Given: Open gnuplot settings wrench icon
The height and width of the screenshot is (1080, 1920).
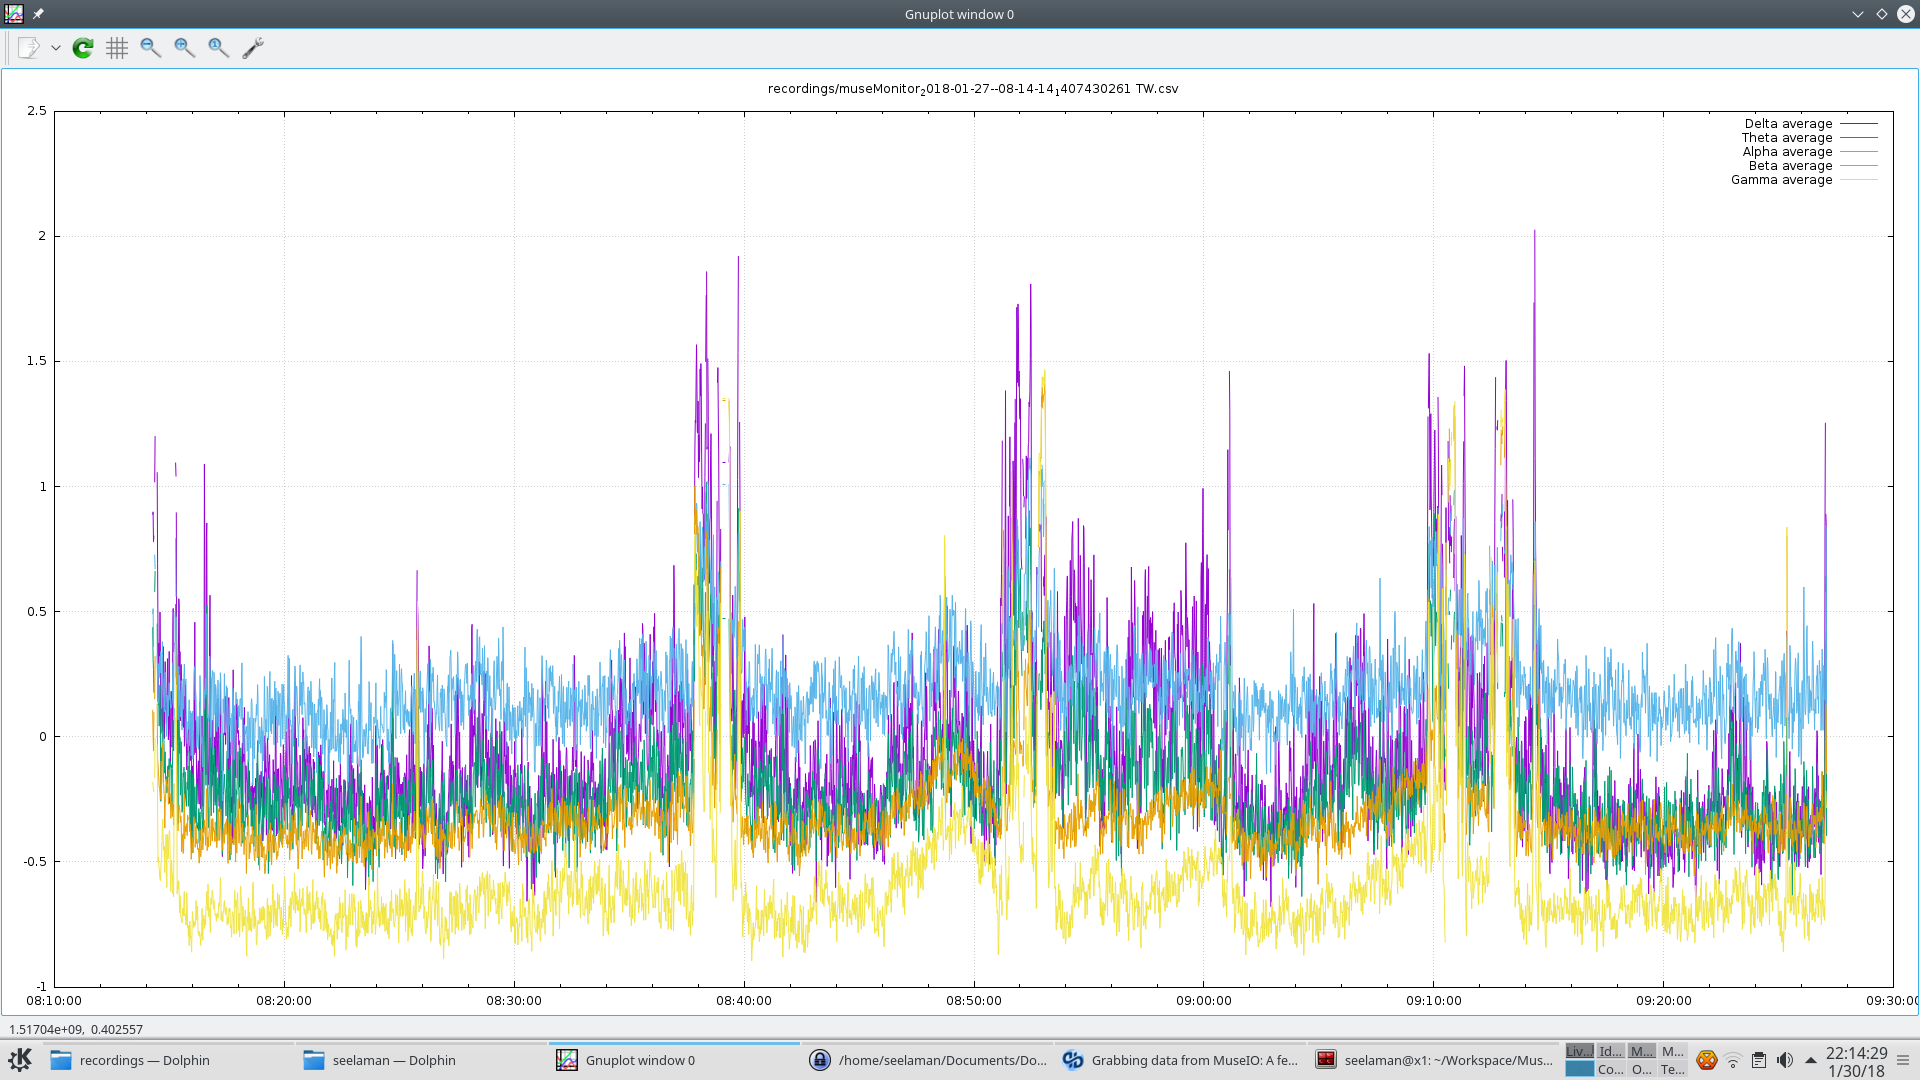Looking at the screenshot, I should point(253,48).
